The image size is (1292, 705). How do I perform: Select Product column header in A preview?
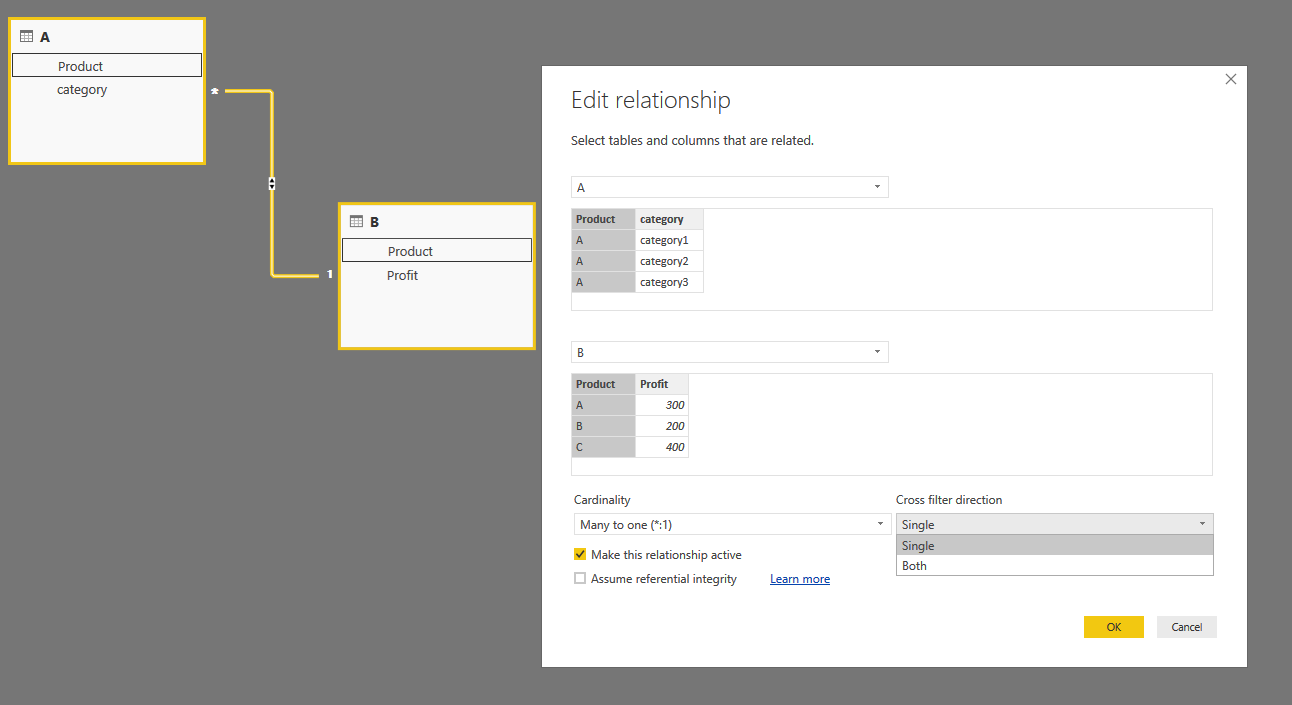[x=603, y=219]
